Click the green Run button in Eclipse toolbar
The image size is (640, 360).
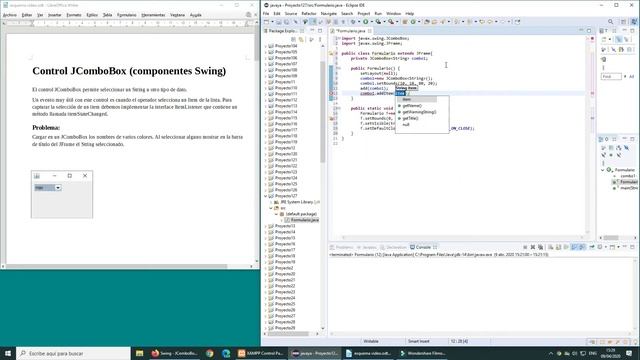(366, 22)
